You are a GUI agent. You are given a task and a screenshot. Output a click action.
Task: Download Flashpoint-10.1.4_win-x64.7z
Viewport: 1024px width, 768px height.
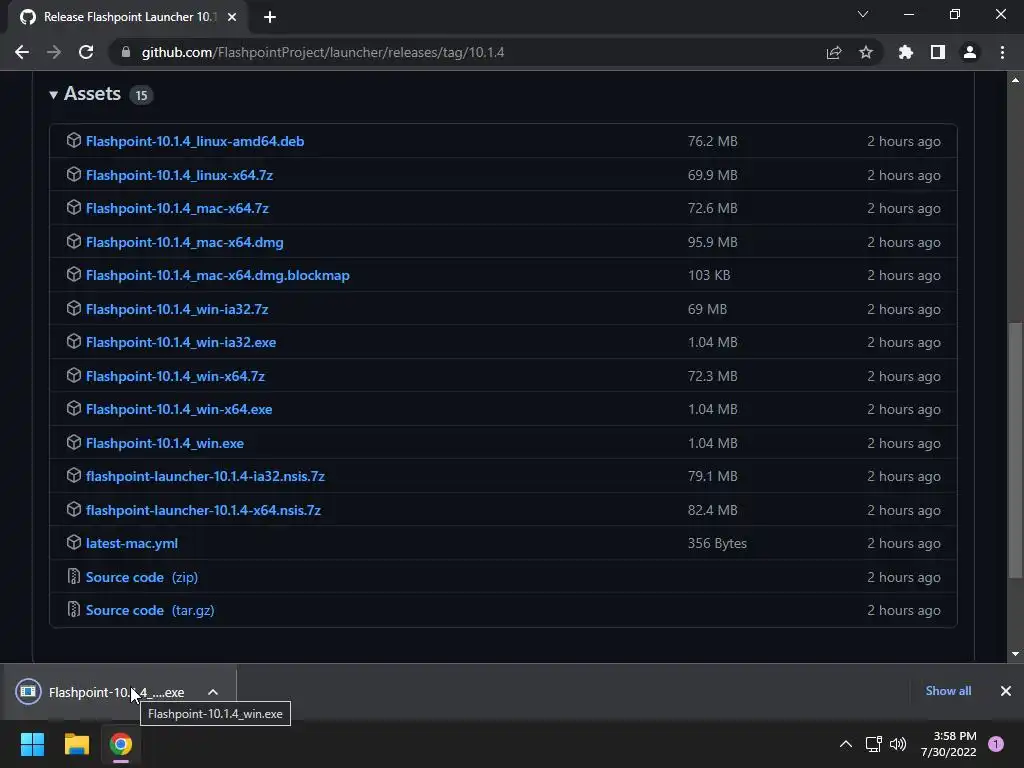(x=175, y=376)
